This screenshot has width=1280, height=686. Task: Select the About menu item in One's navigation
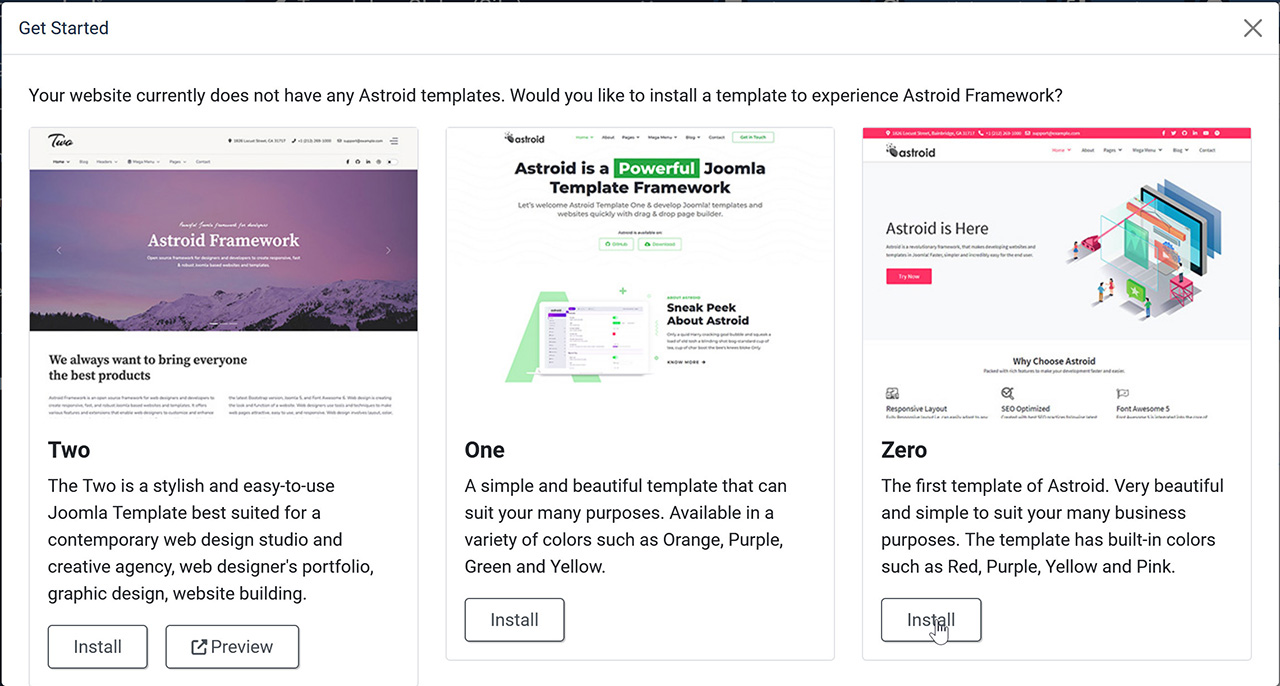pos(608,137)
